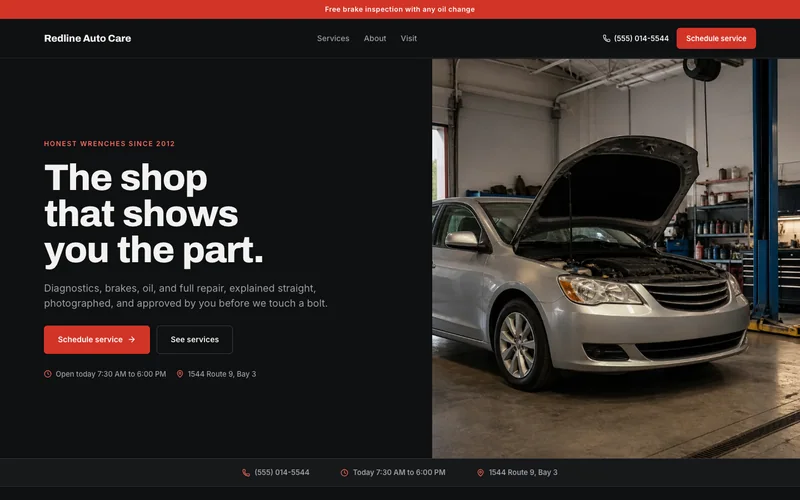Screen dimensions: 800x500
Task: Click the location pin in the bottom info bar
Action: click(x=480, y=473)
